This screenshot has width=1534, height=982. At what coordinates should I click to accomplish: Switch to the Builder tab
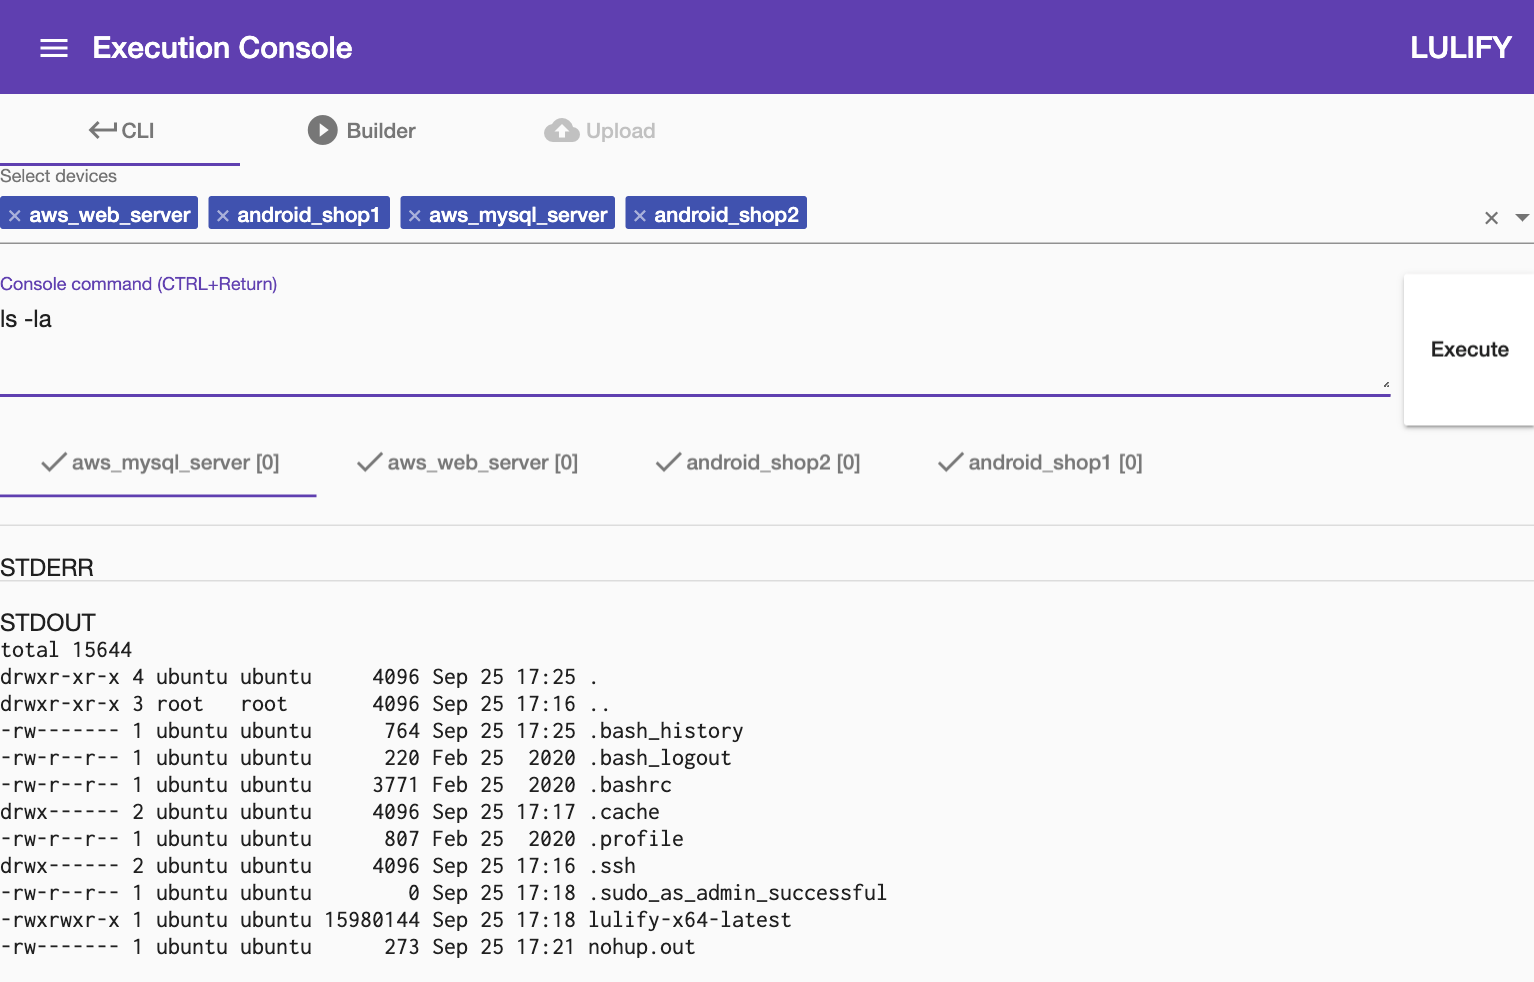tap(361, 130)
